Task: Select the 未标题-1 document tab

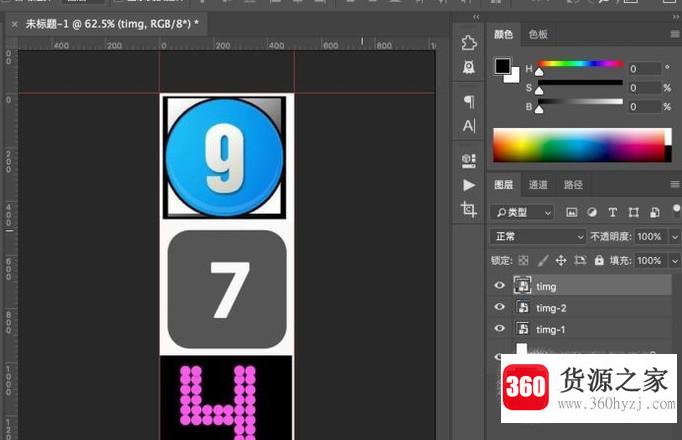Action: (x=112, y=24)
